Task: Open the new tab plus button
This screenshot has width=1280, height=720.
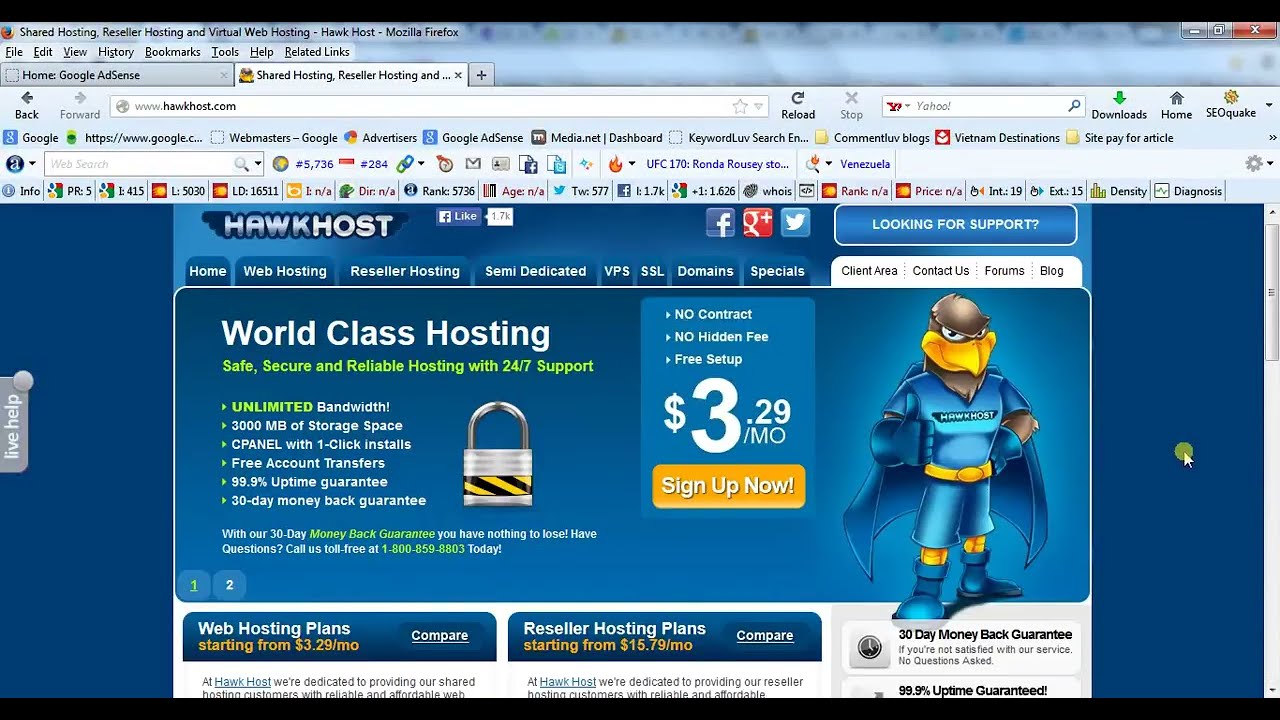Action: coord(481,75)
